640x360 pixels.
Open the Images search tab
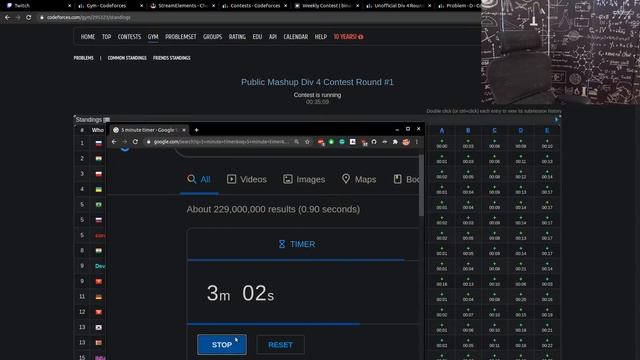click(304, 179)
